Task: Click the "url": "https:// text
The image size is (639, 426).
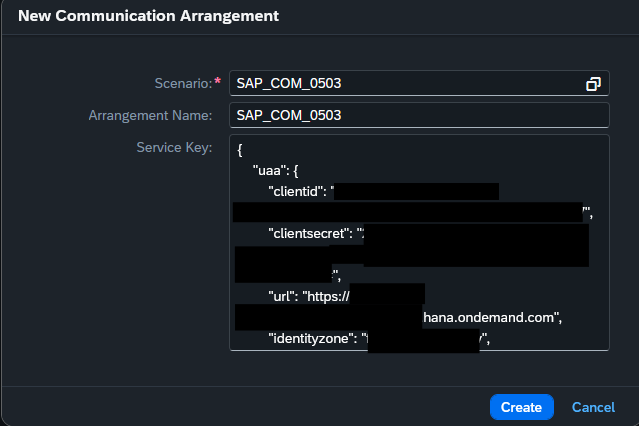Action: [308, 296]
